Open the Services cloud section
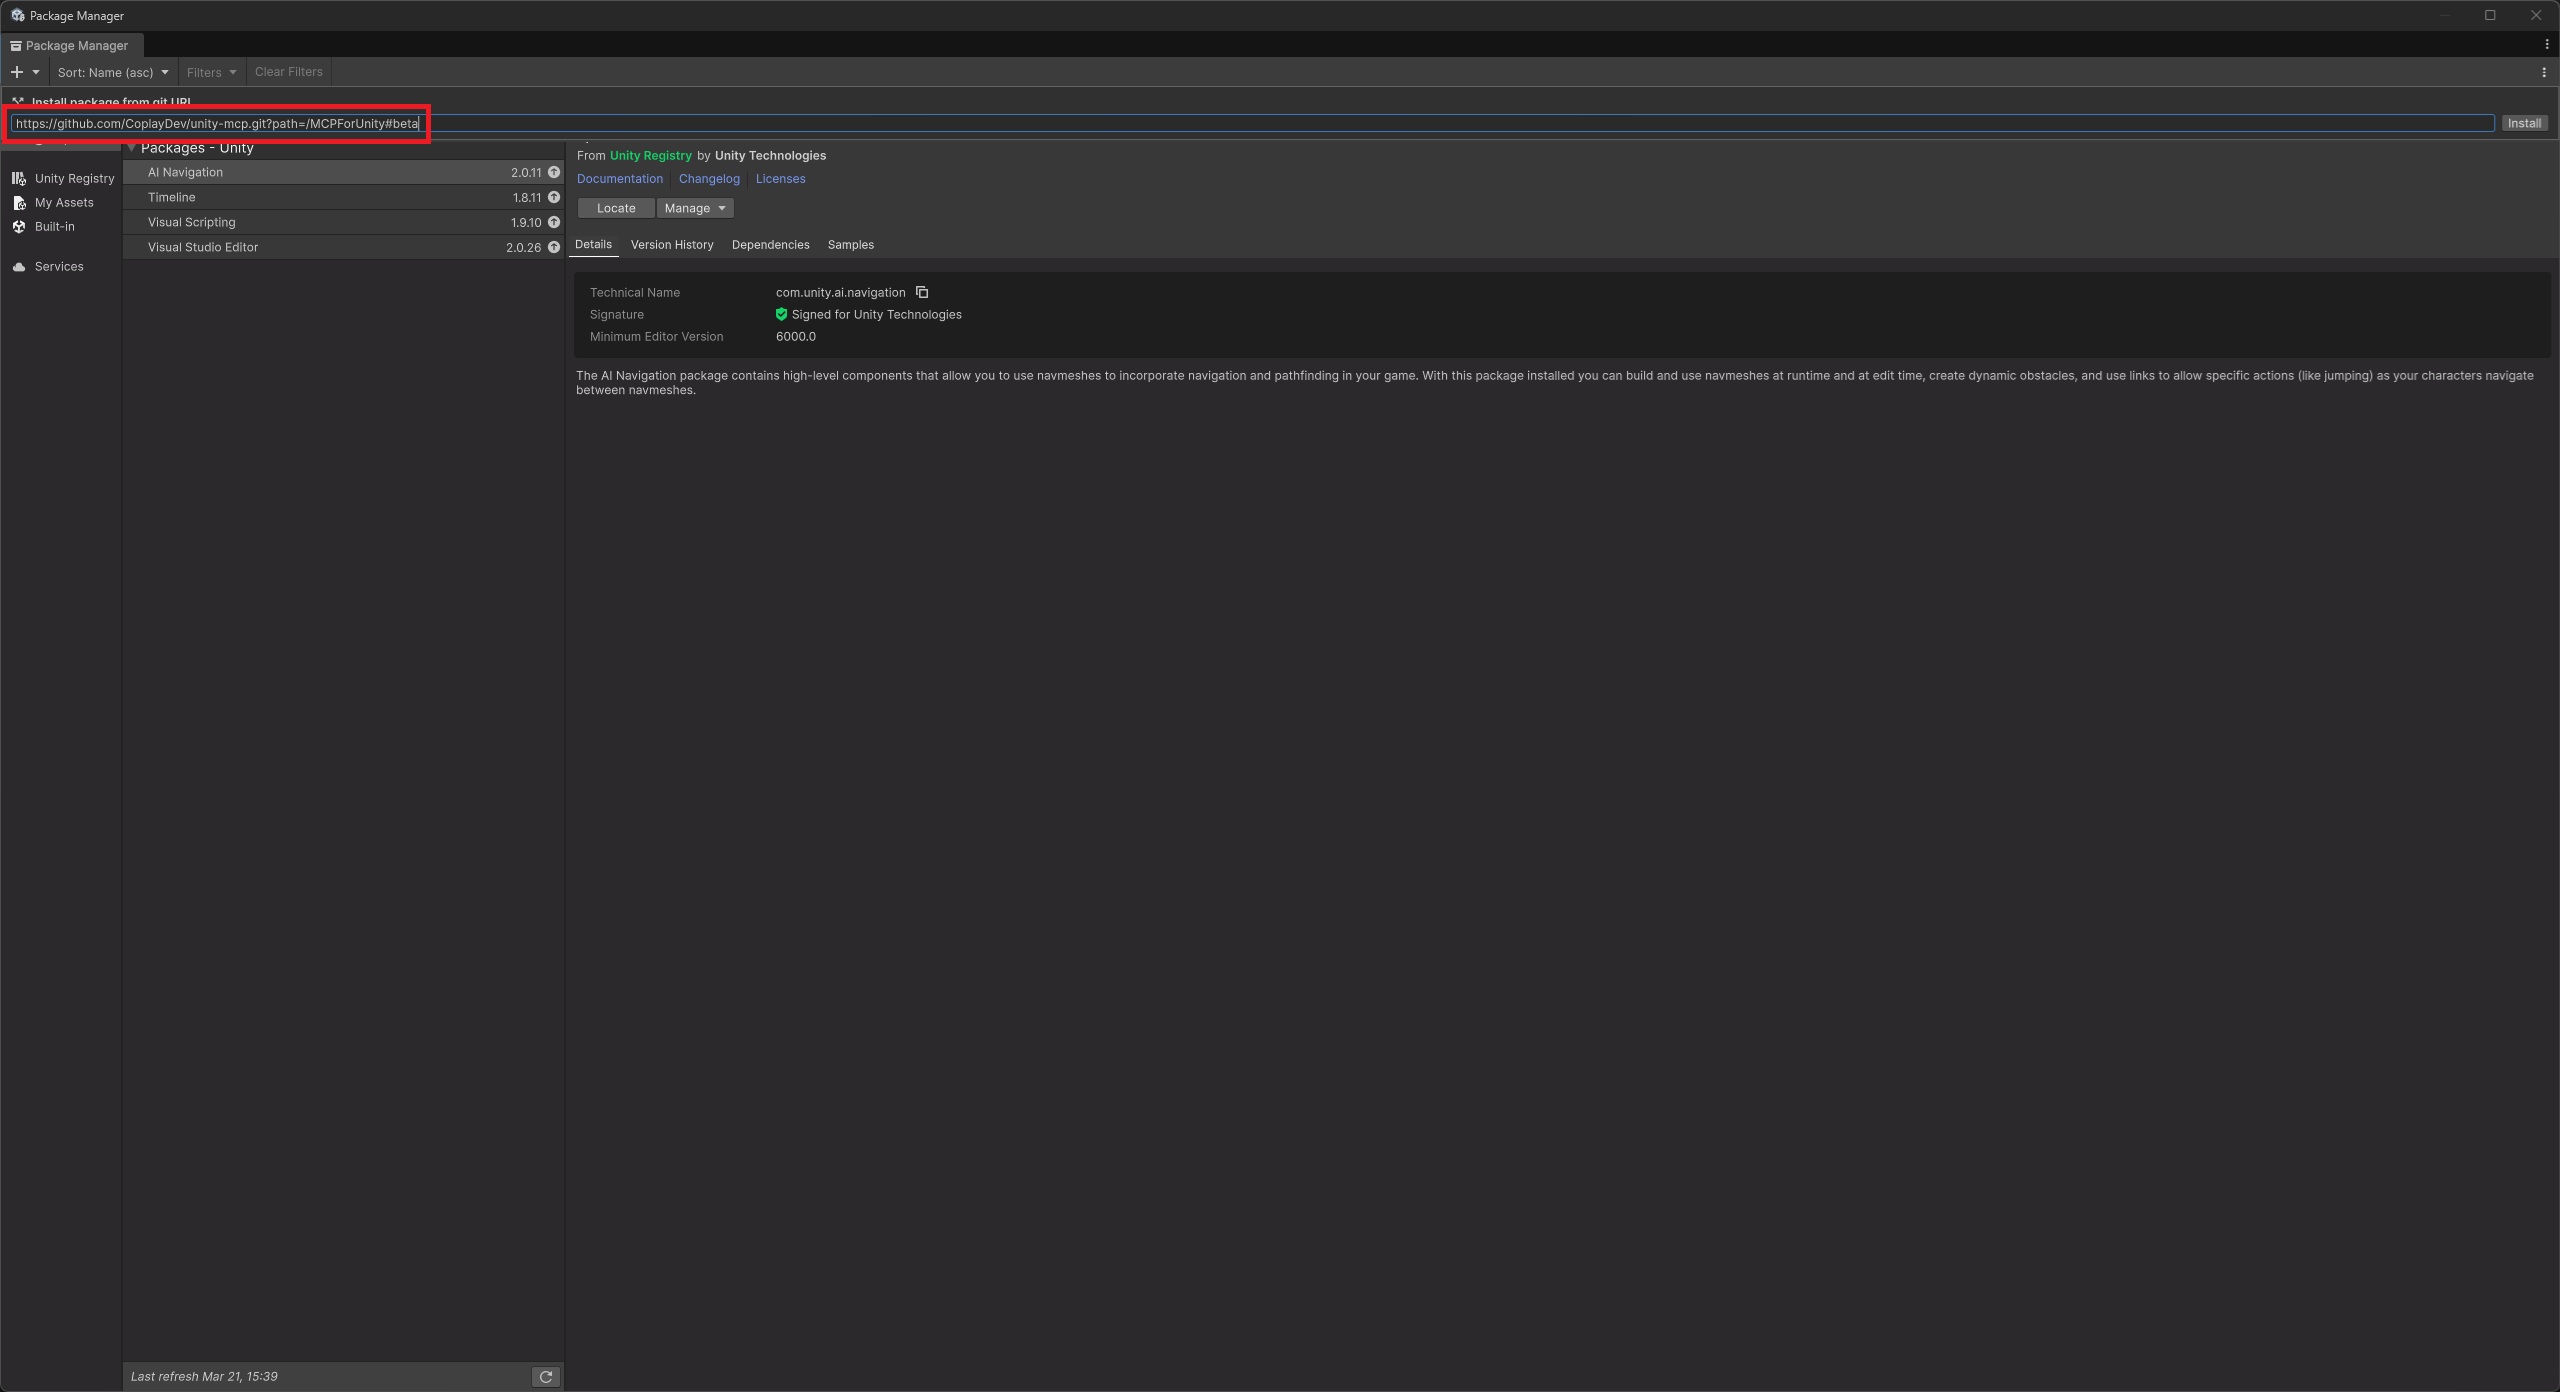2560x1392 pixels. coord(58,266)
